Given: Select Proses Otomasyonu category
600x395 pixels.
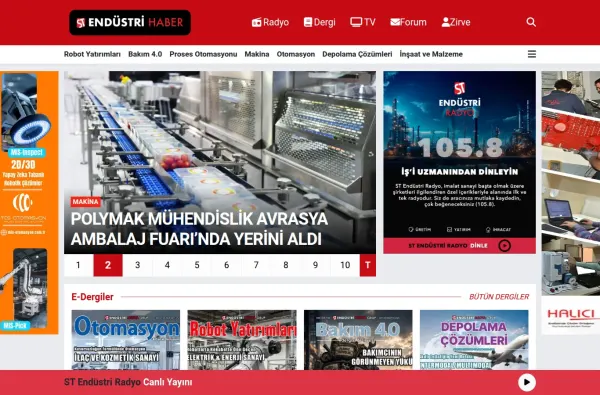Looking at the screenshot, I should point(203,54).
